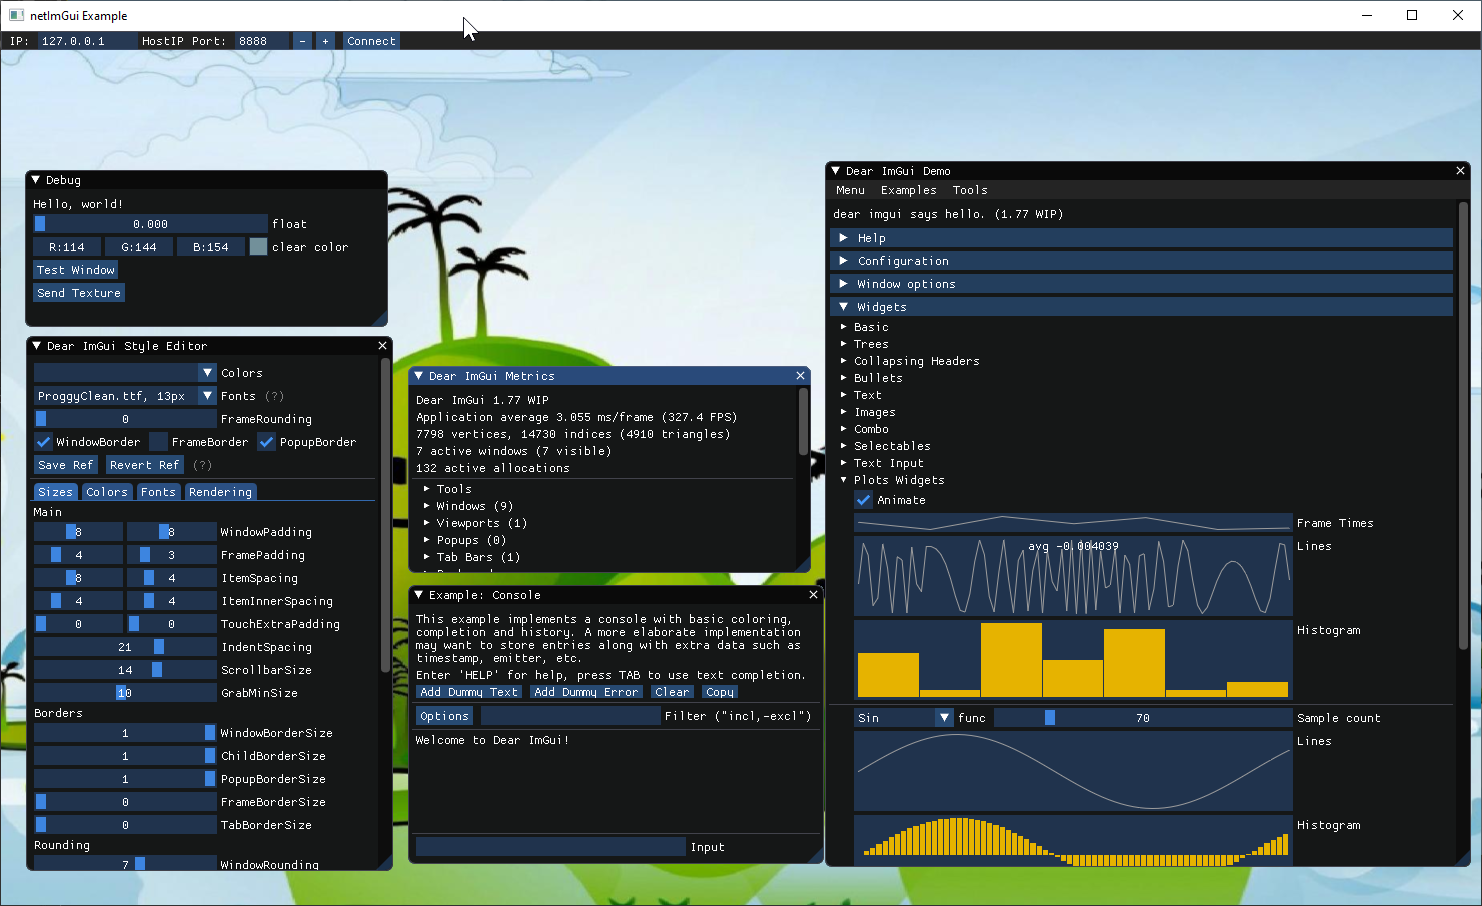The width and height of the screenshot is (1482, 906).
Task: Click the Metrics window resize grip corner
Action: tap(802, 564)
